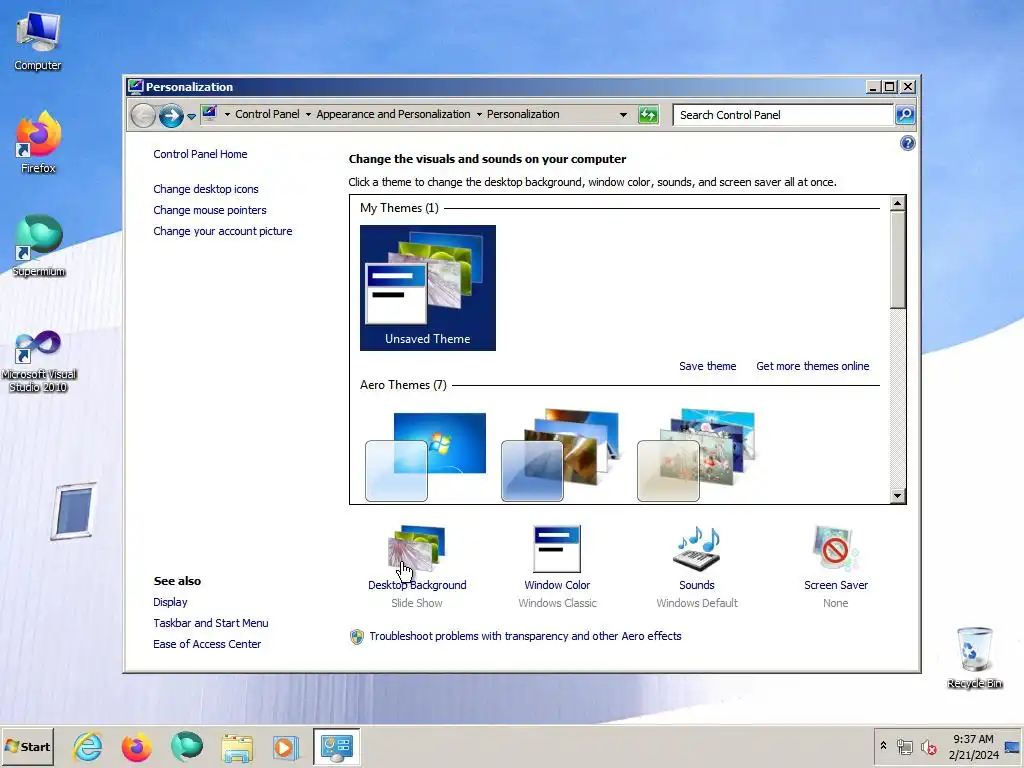Open the Desktop Background icon
Image resolution: width=1024 pixels, height=768 pixels.
pos(417,549)
